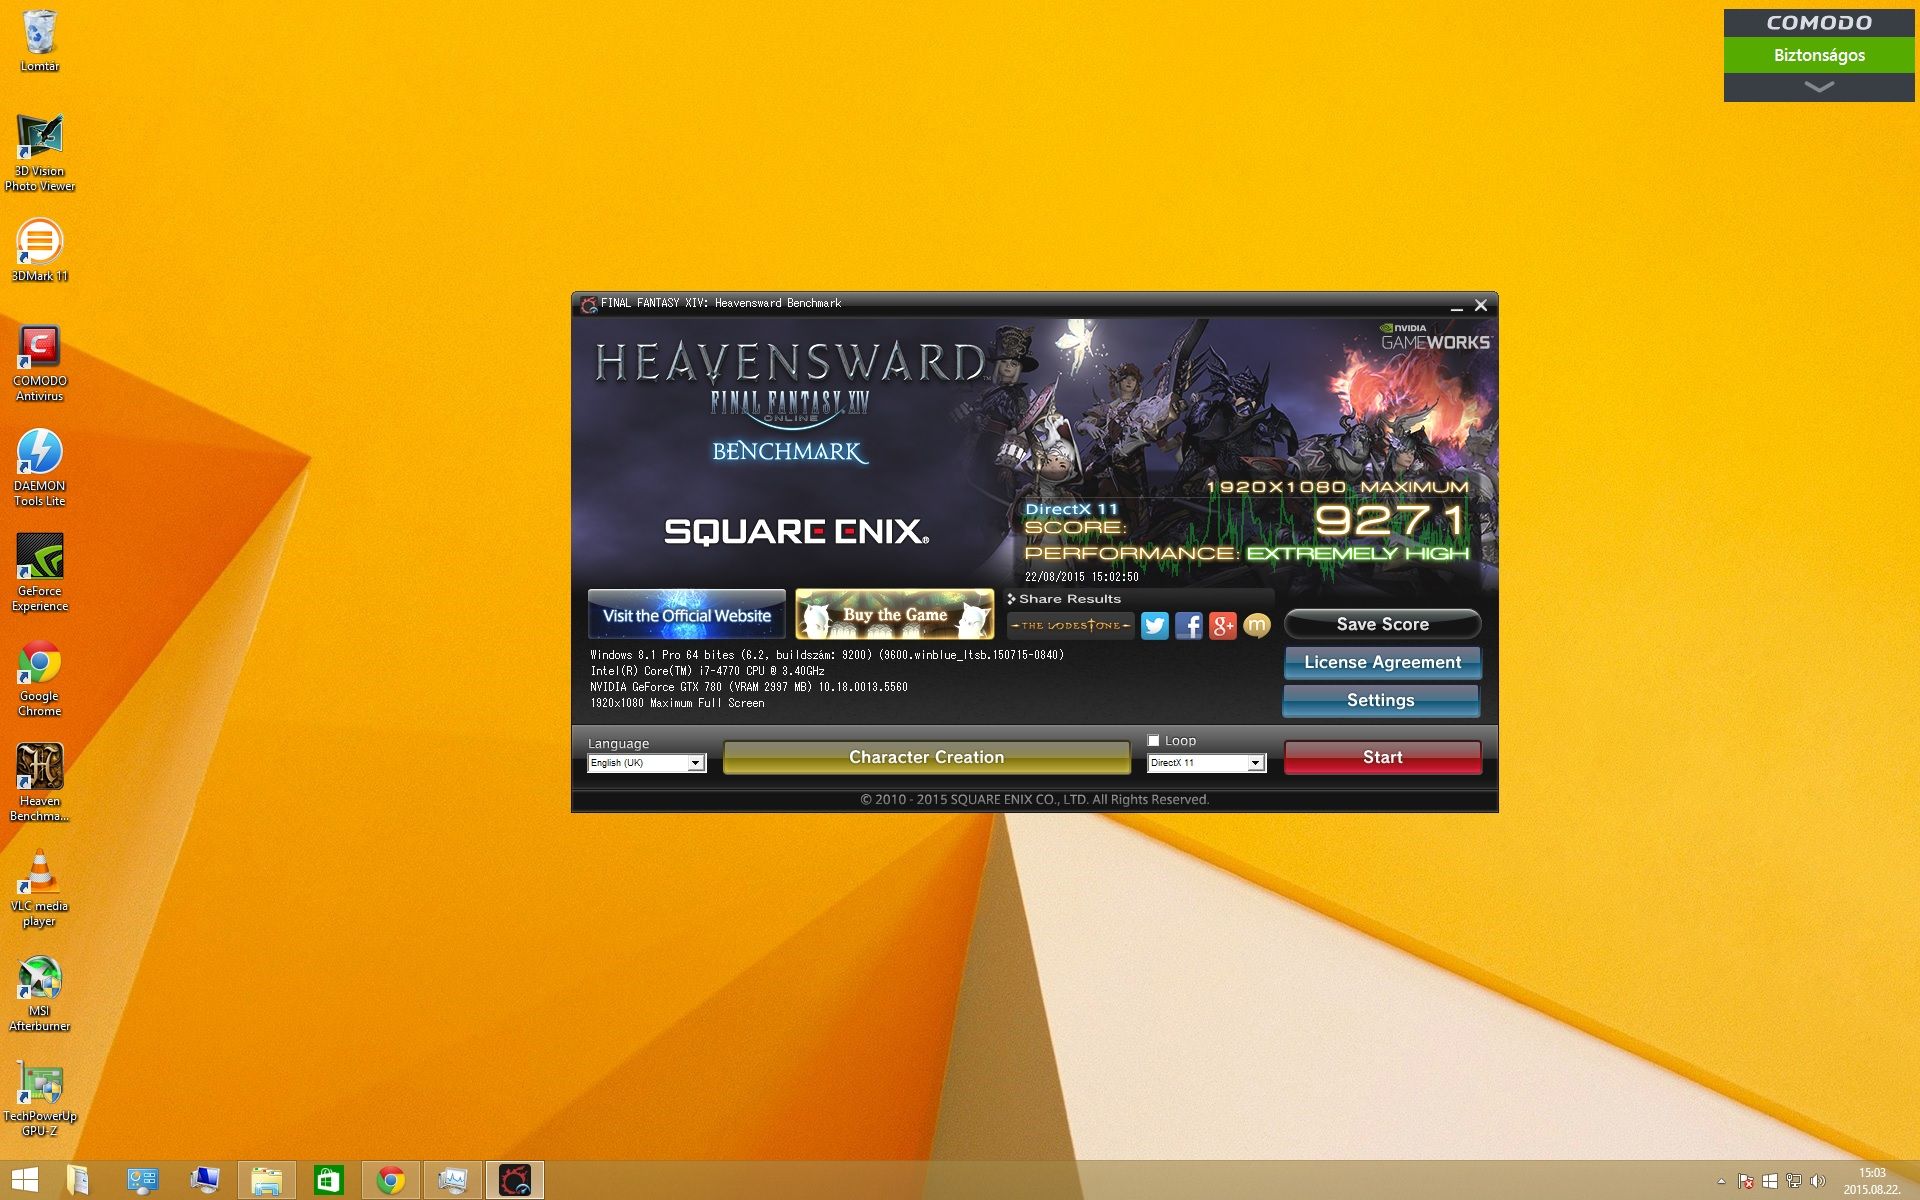Share results via the round mixi icon
This screenshot has width=1920, height=1200.
tap(1257, 626)
